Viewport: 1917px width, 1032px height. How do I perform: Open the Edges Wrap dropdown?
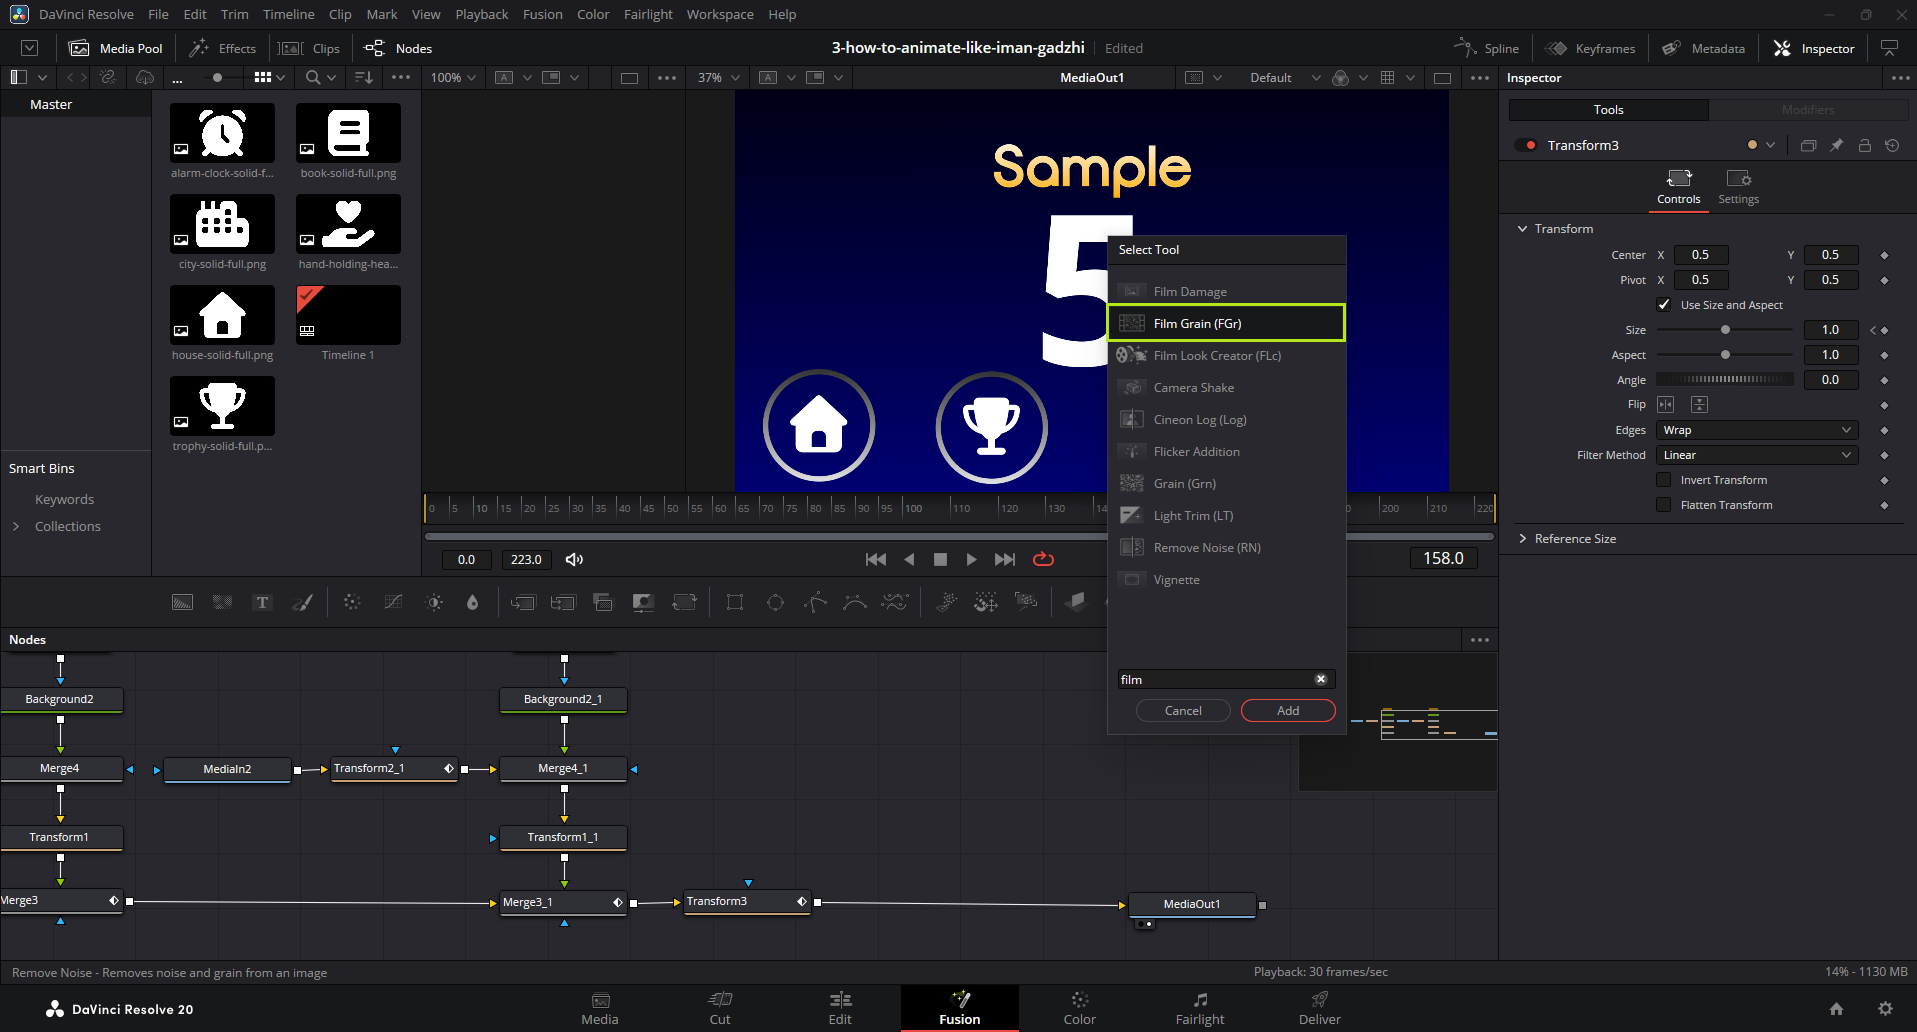[x=1756, y=430]
